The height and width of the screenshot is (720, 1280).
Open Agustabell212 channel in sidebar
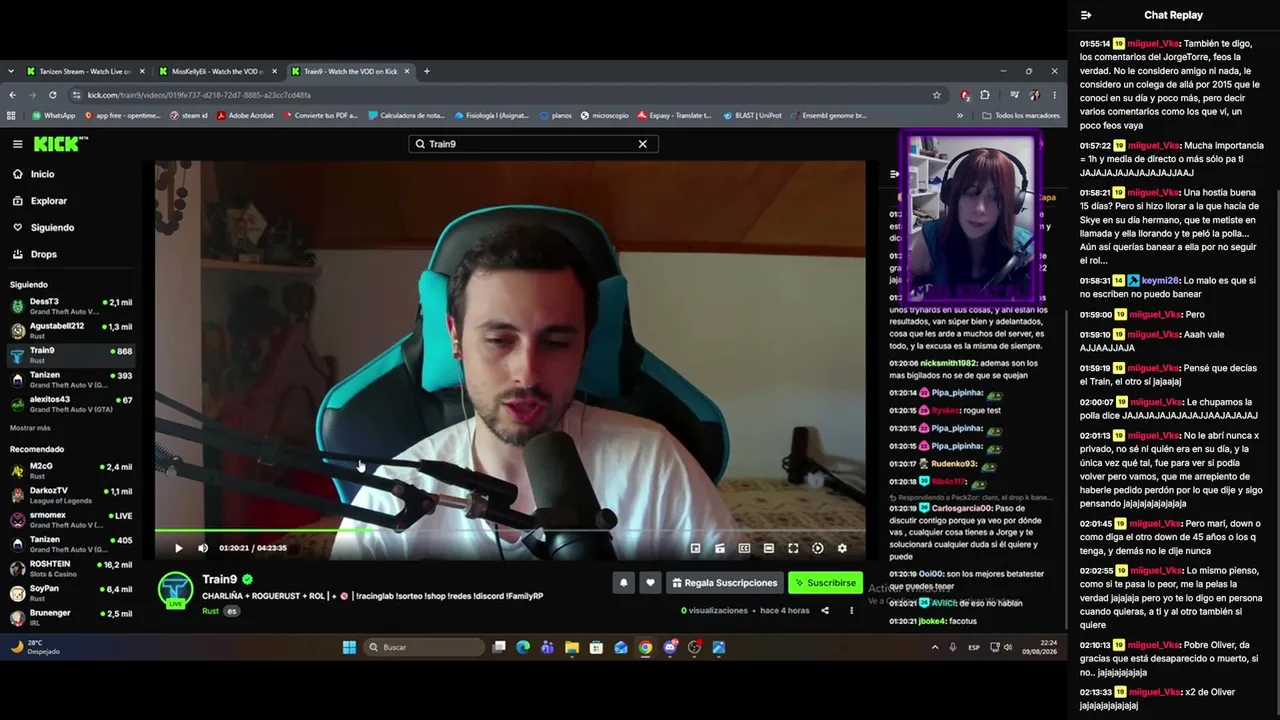70,331
